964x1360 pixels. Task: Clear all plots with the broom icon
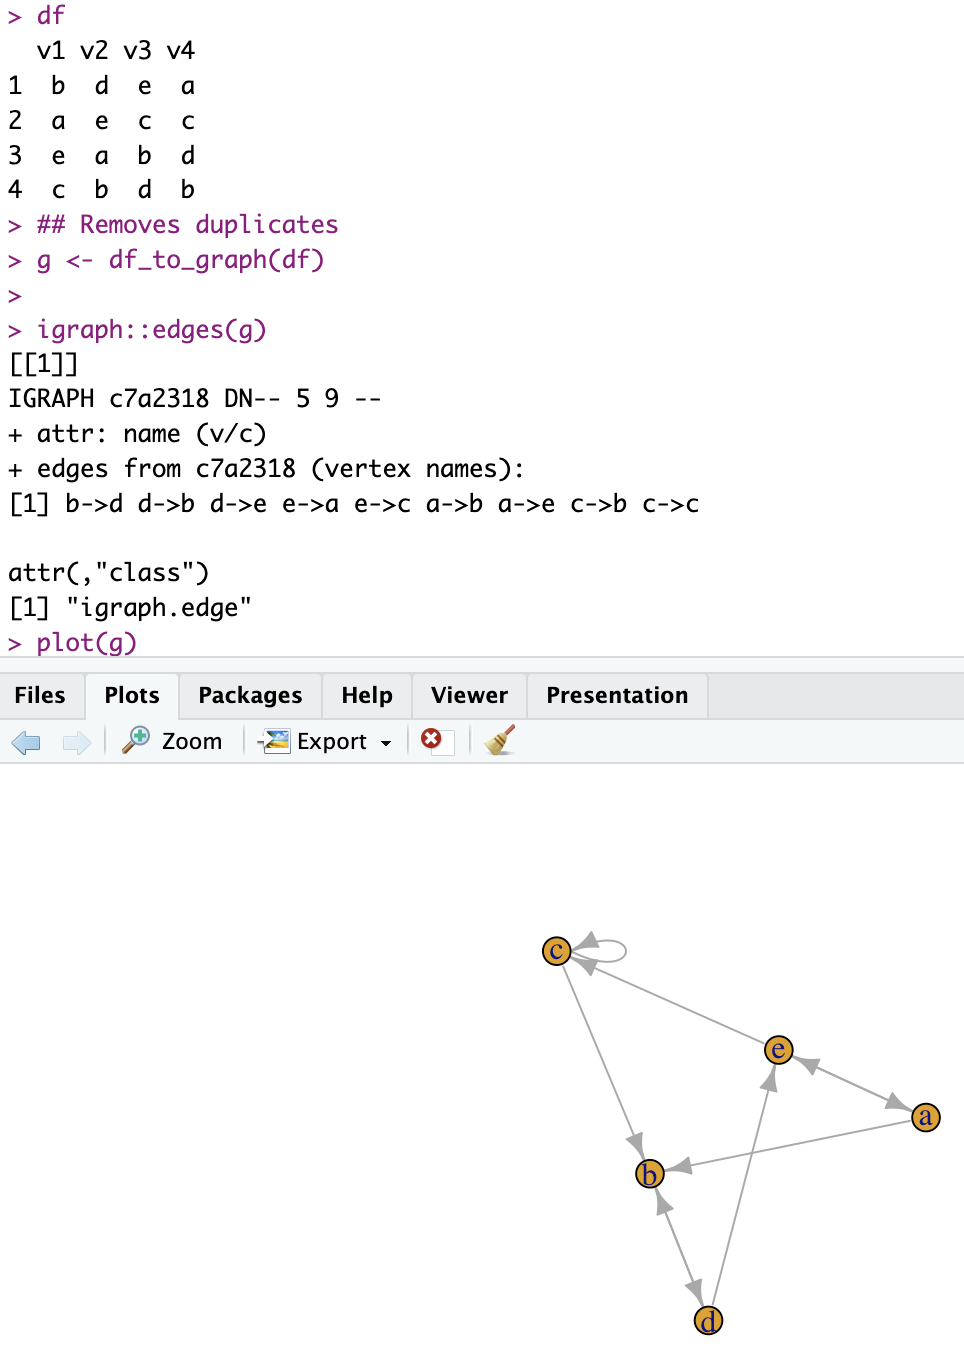pyautogui.click(x=499, y=740)
